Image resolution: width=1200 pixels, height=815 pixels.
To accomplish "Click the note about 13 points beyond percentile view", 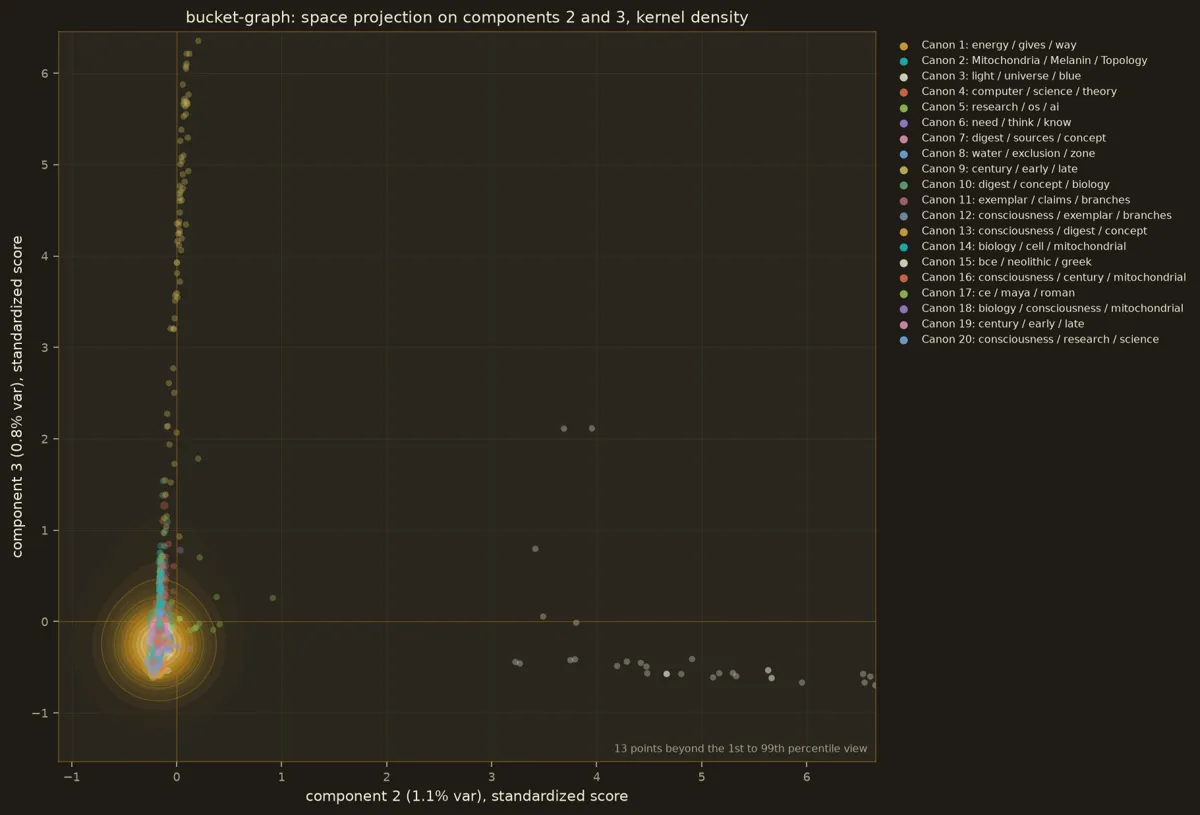I will point(740,748).
